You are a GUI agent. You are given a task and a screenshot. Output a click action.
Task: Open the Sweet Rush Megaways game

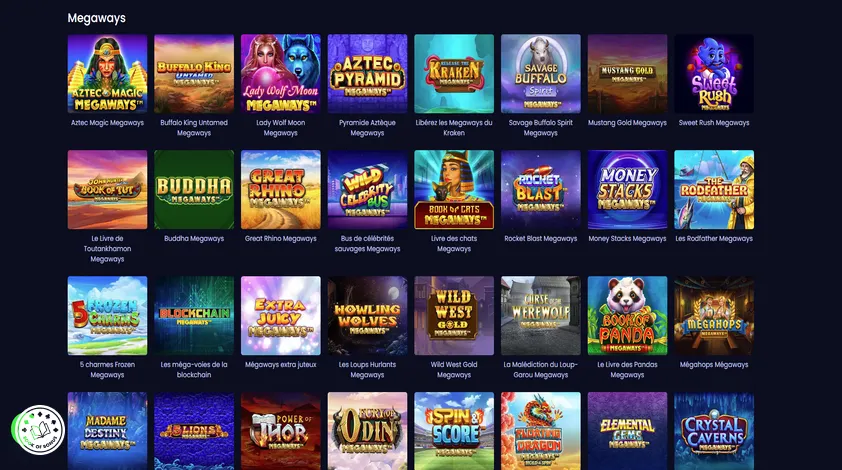714,74
